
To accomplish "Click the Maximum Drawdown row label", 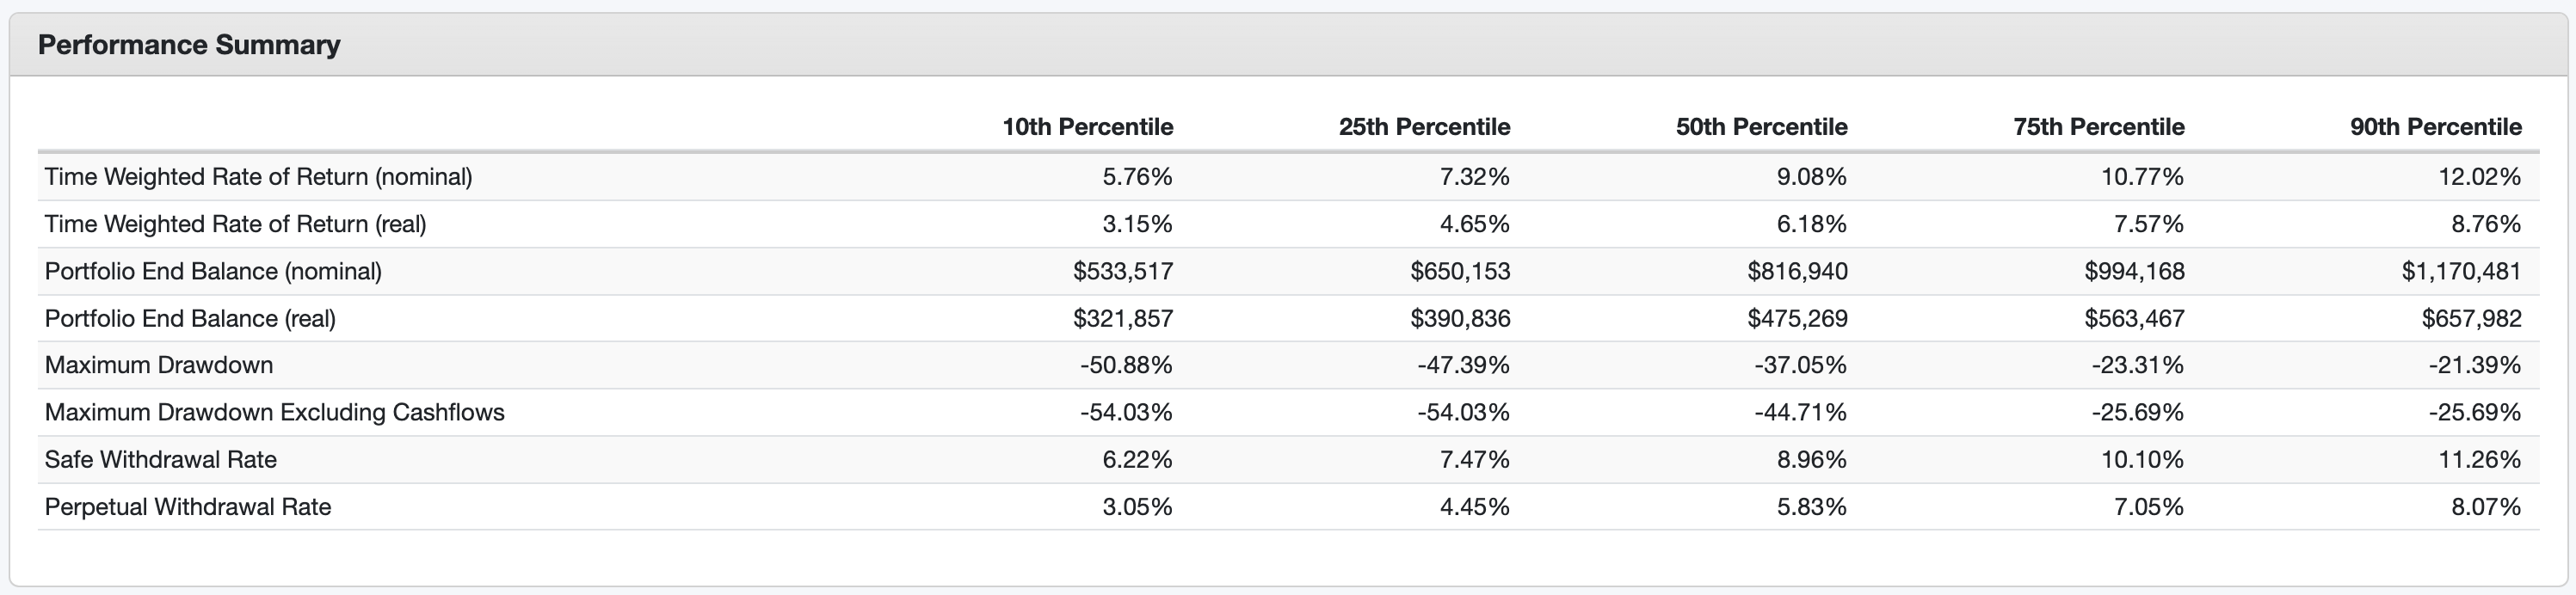I will 159,365.
